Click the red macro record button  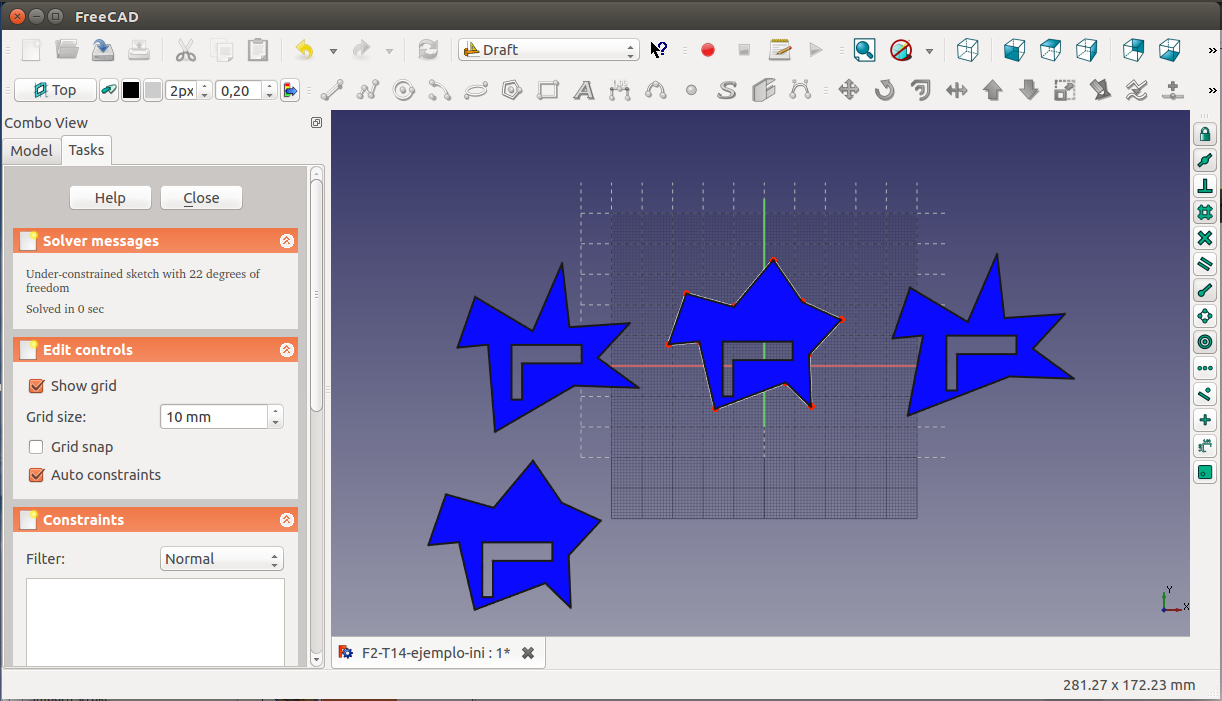pos(708,50)
